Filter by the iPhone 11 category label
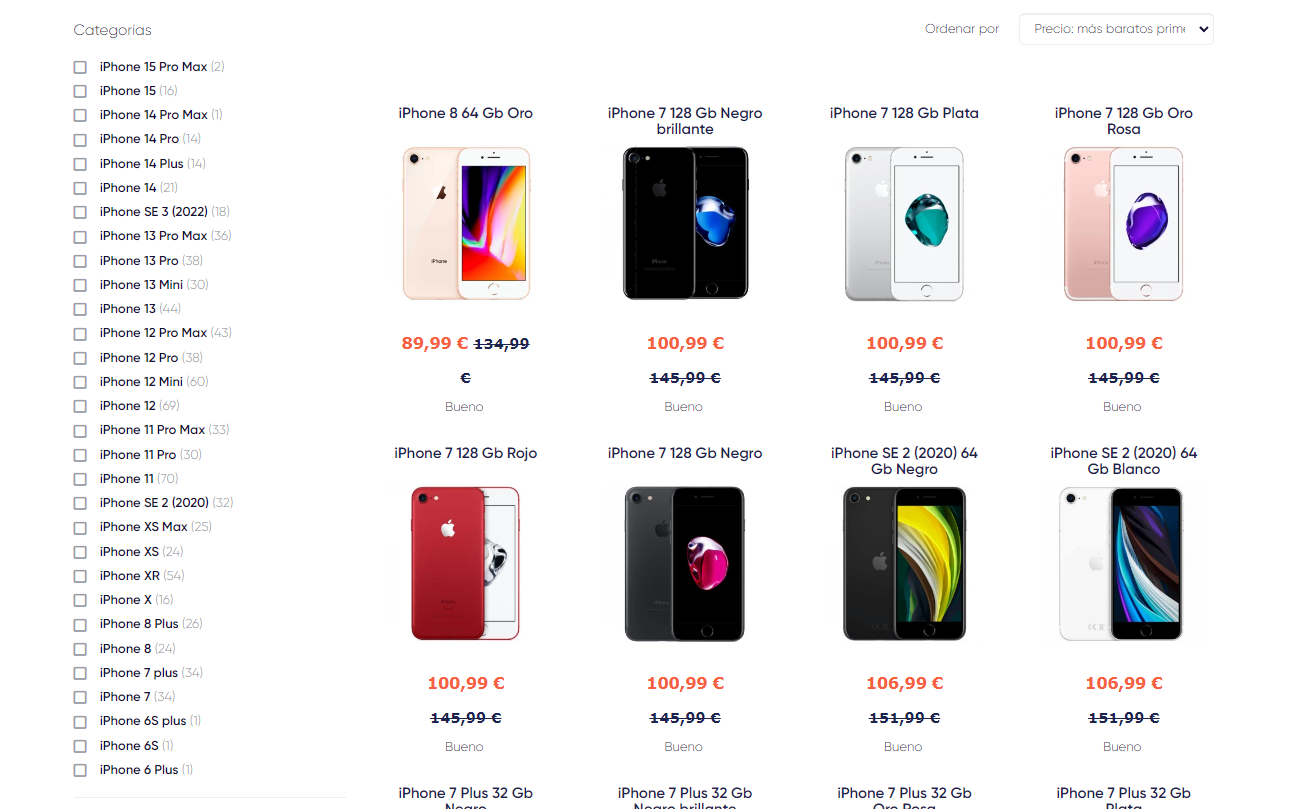Viewport: 1296px width, 809px height. 126,479
